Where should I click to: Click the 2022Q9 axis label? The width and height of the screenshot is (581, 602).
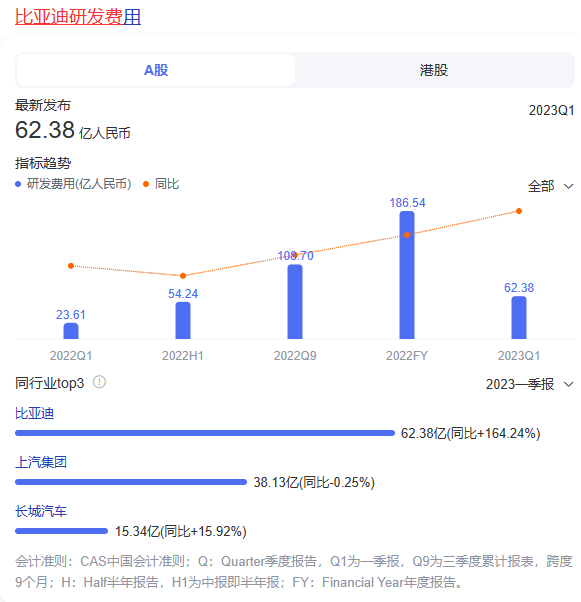click(295, 356)
